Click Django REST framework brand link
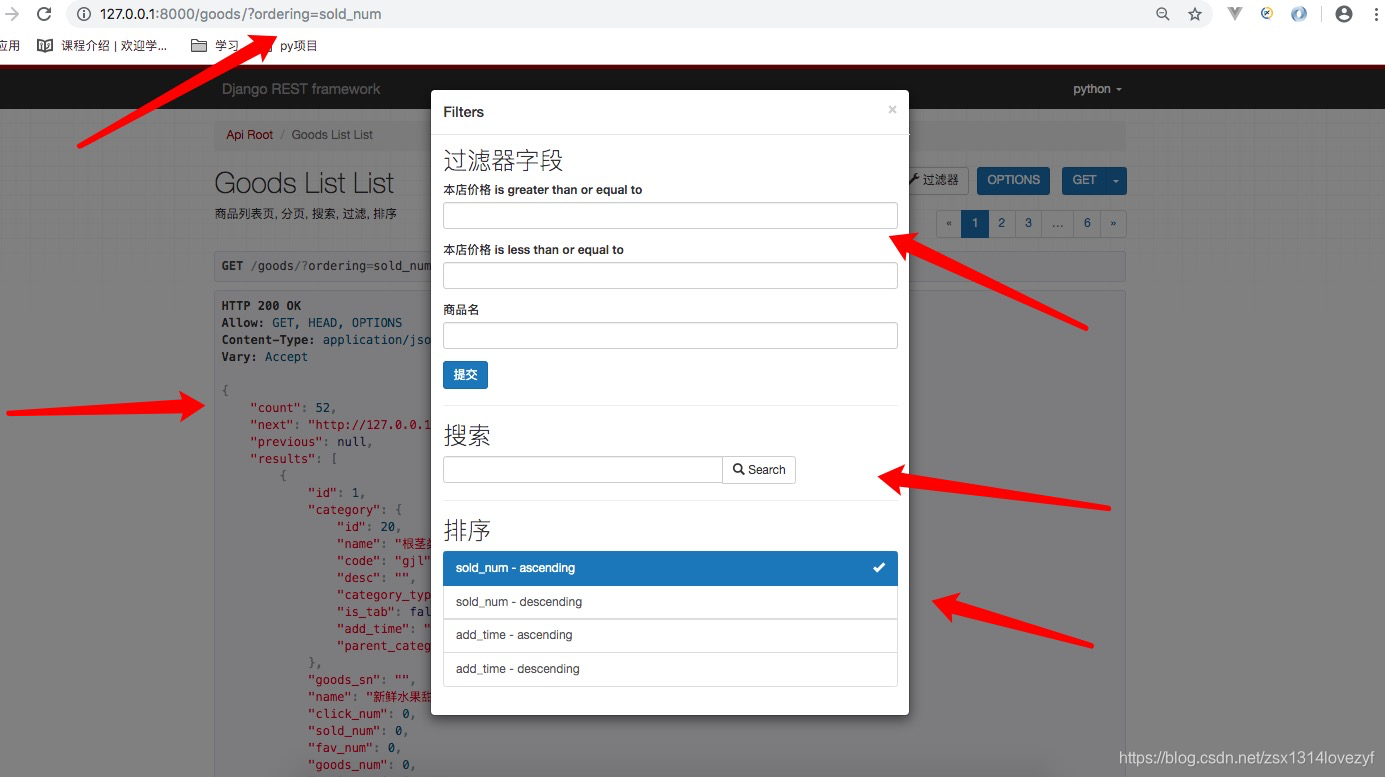The image size is (1385, 777). pos(301,89)
